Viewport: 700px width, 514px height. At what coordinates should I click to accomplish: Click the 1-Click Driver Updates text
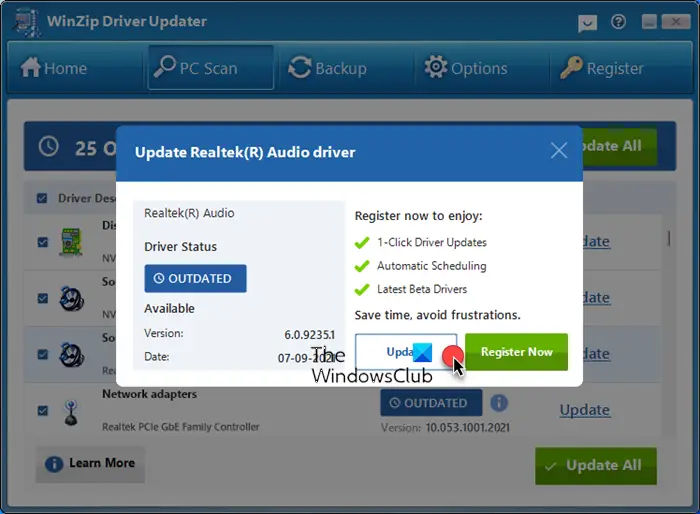[432, 242]
